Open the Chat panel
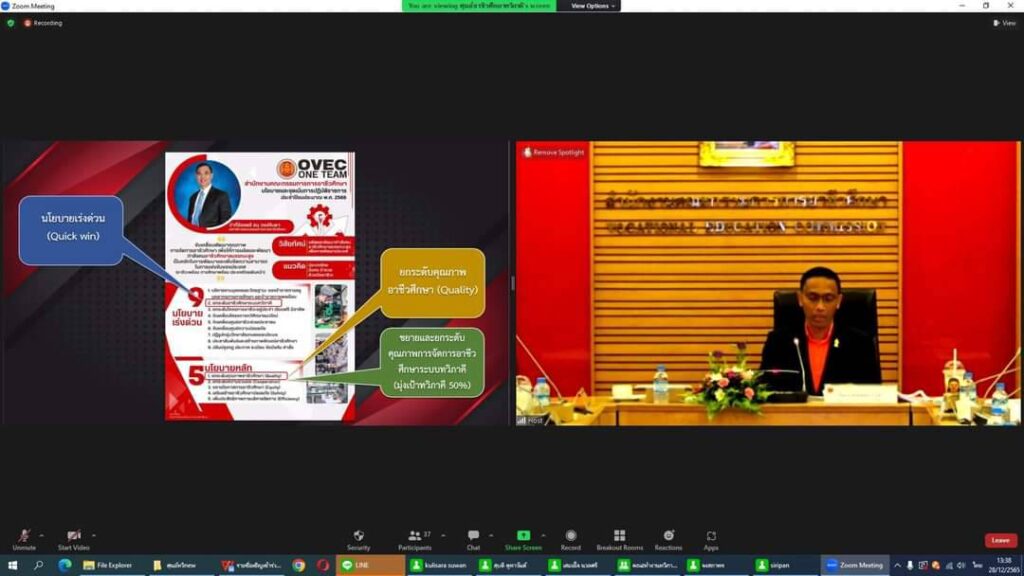The height and width of the screenshot is (576, 1024). (x=473, y=537)
